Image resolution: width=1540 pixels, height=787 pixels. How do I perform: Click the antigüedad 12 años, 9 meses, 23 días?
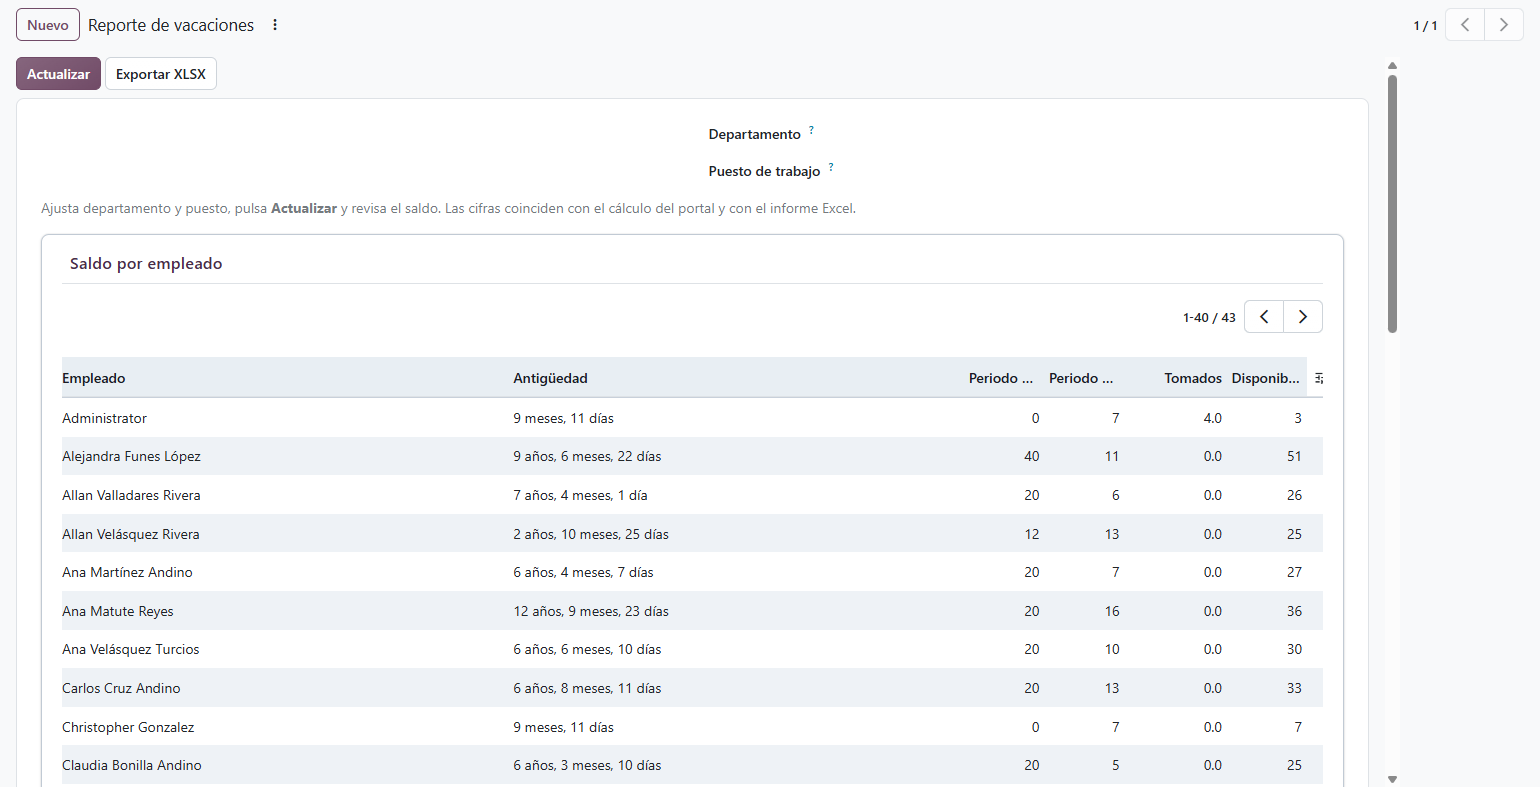point(591,611)
